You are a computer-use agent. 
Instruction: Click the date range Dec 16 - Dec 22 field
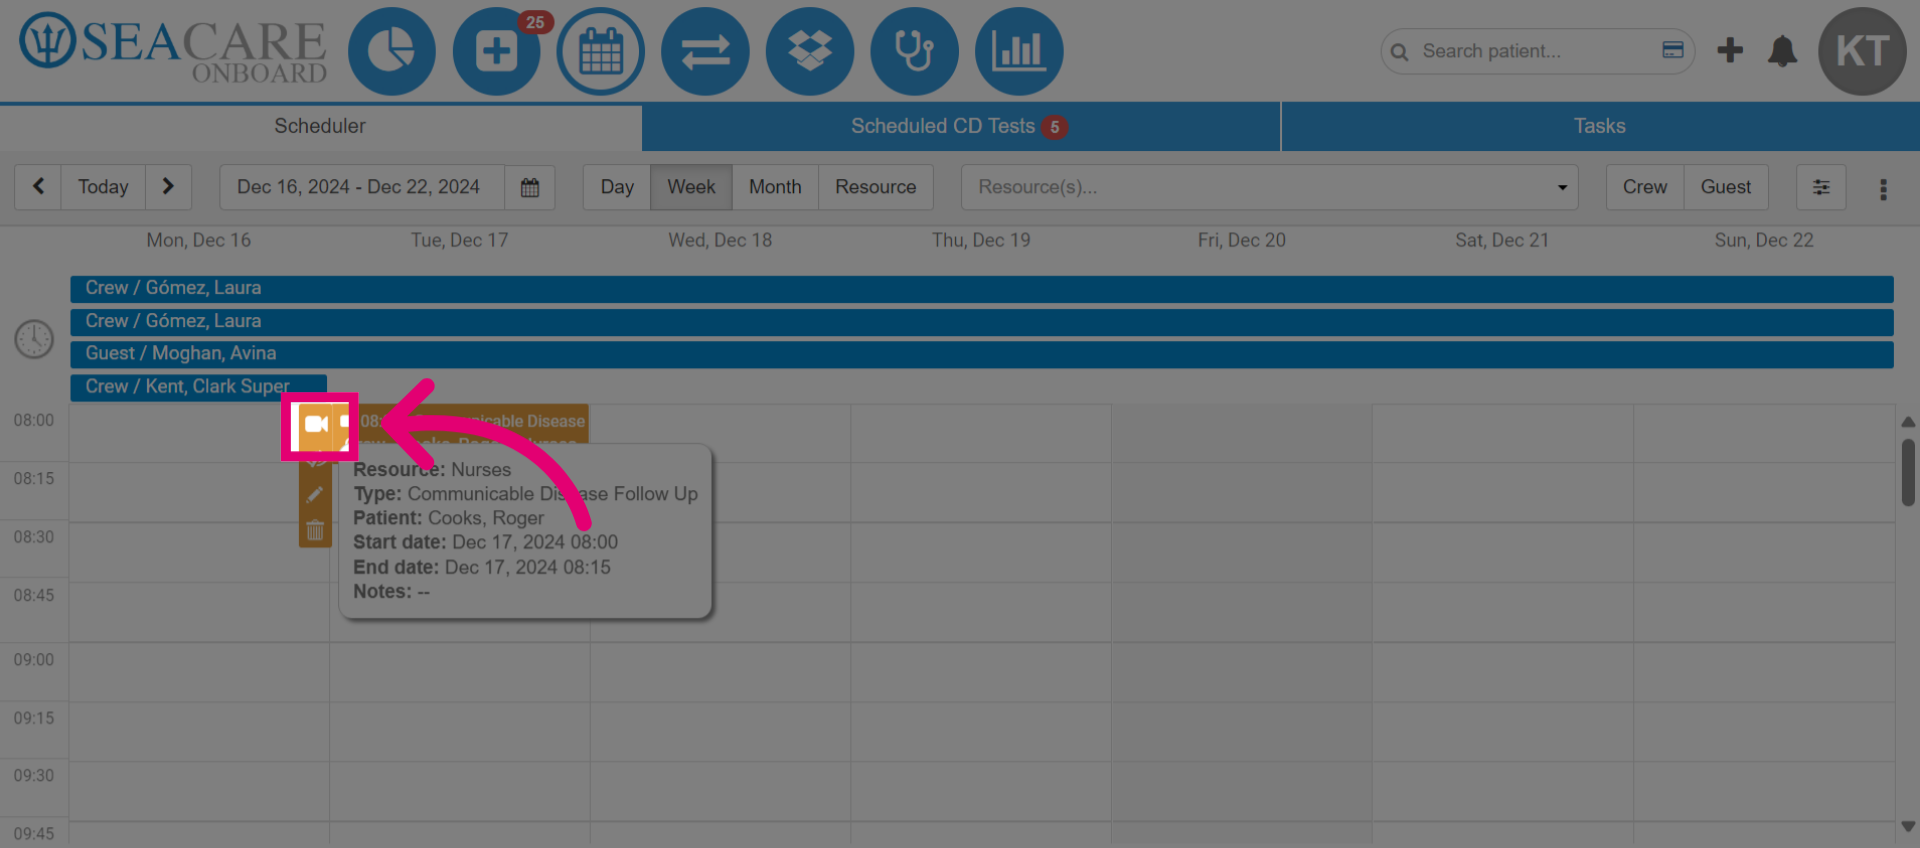pyautogui.click(x=362, y=187)
